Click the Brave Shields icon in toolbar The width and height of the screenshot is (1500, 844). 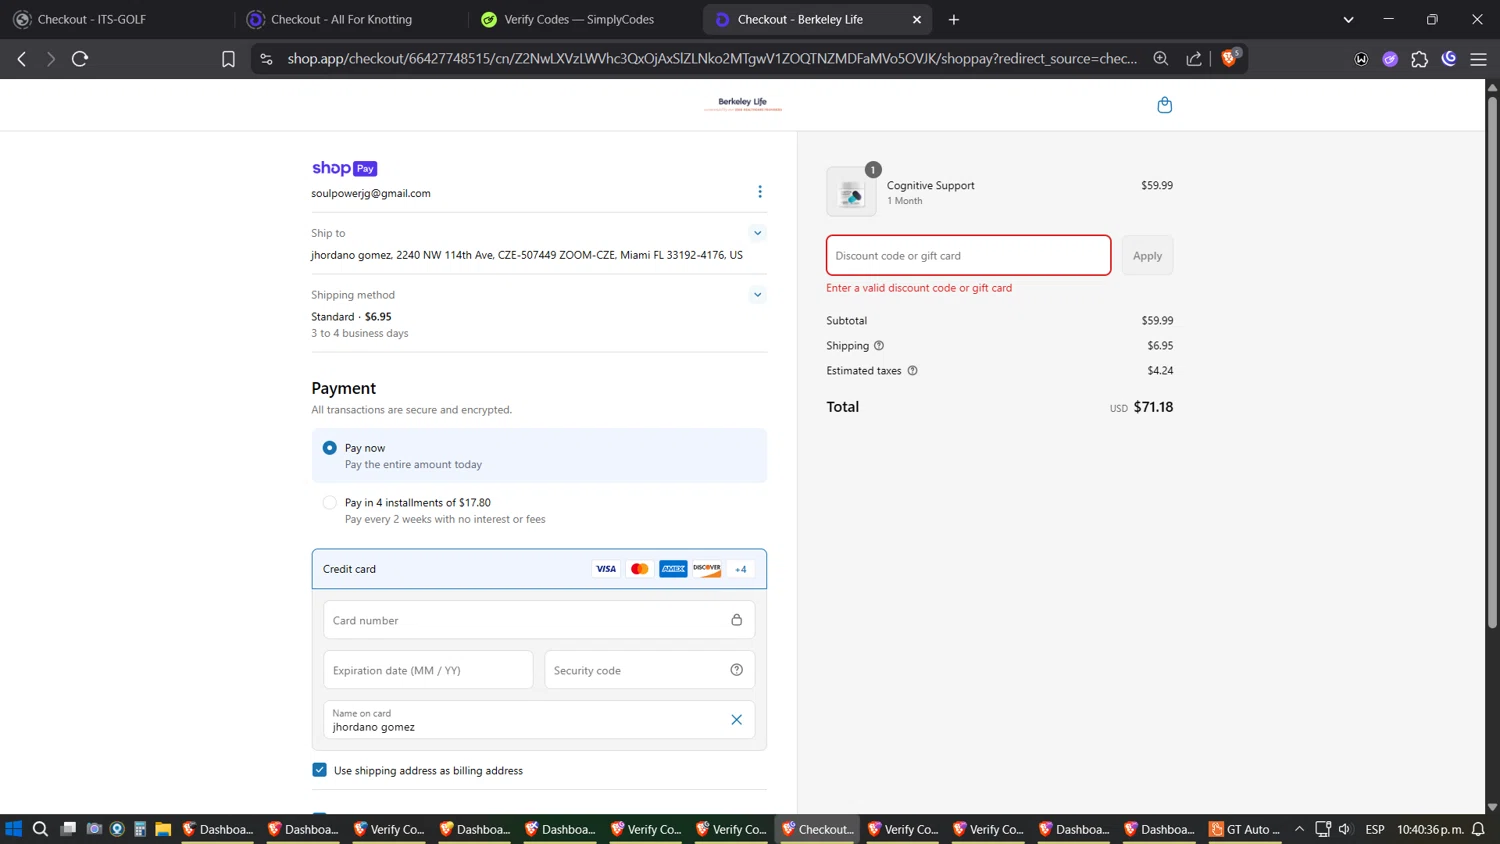[1229, 59]
